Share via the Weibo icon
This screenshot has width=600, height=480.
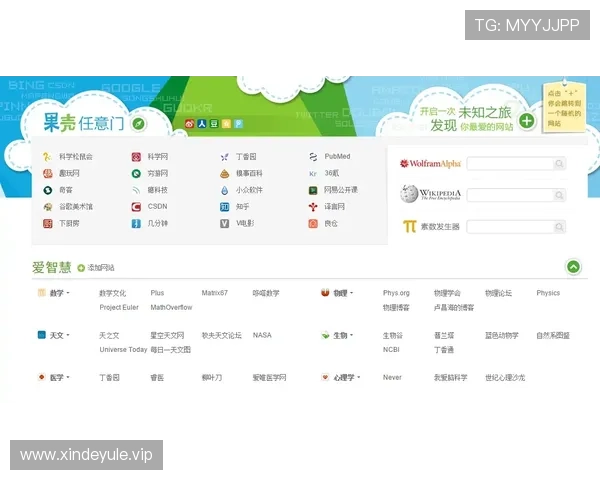[x=189, y=124]
